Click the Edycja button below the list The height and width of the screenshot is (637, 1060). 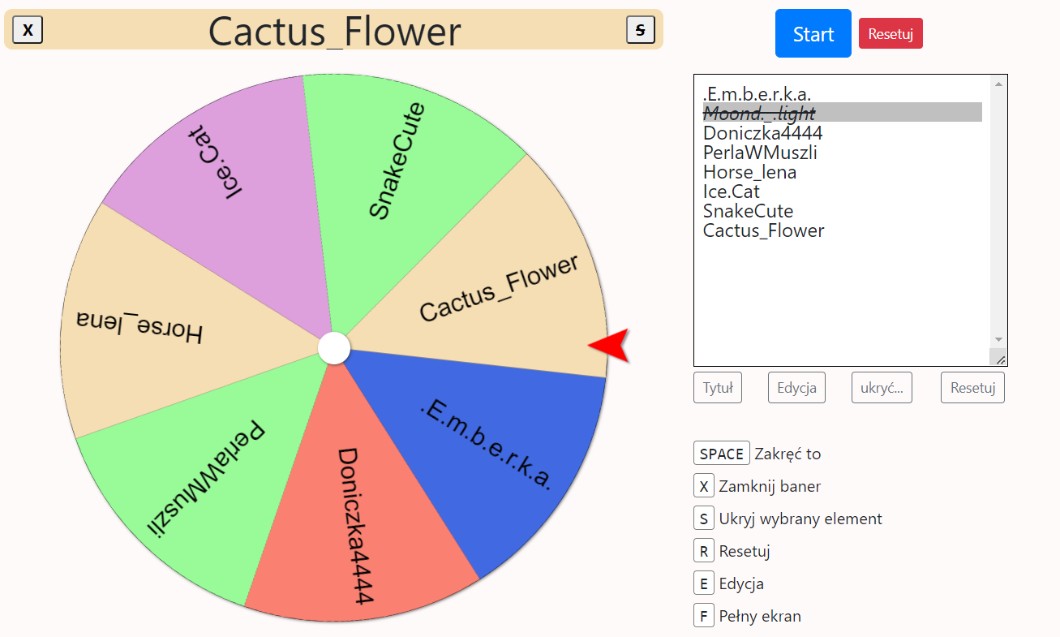(796, 388)
